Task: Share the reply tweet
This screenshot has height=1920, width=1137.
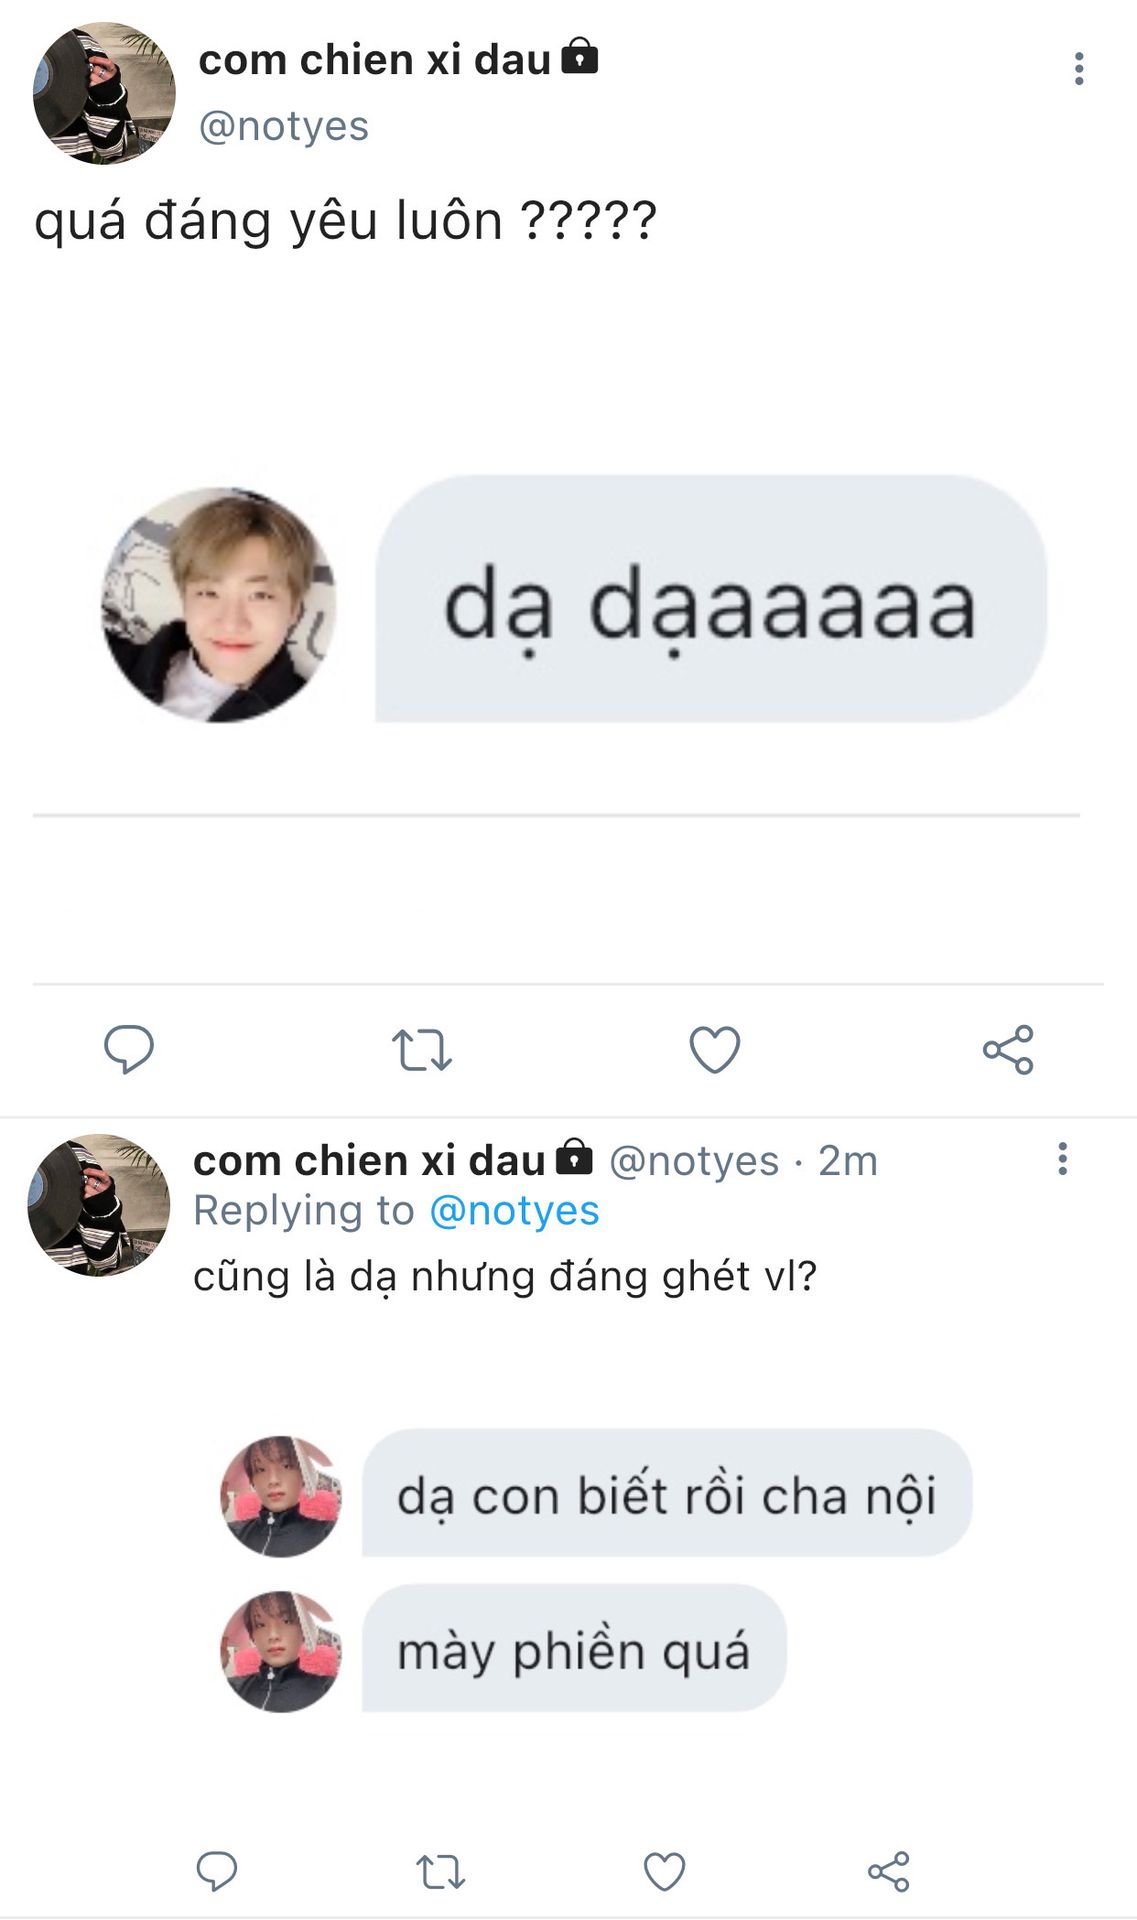Action: 888,1872
